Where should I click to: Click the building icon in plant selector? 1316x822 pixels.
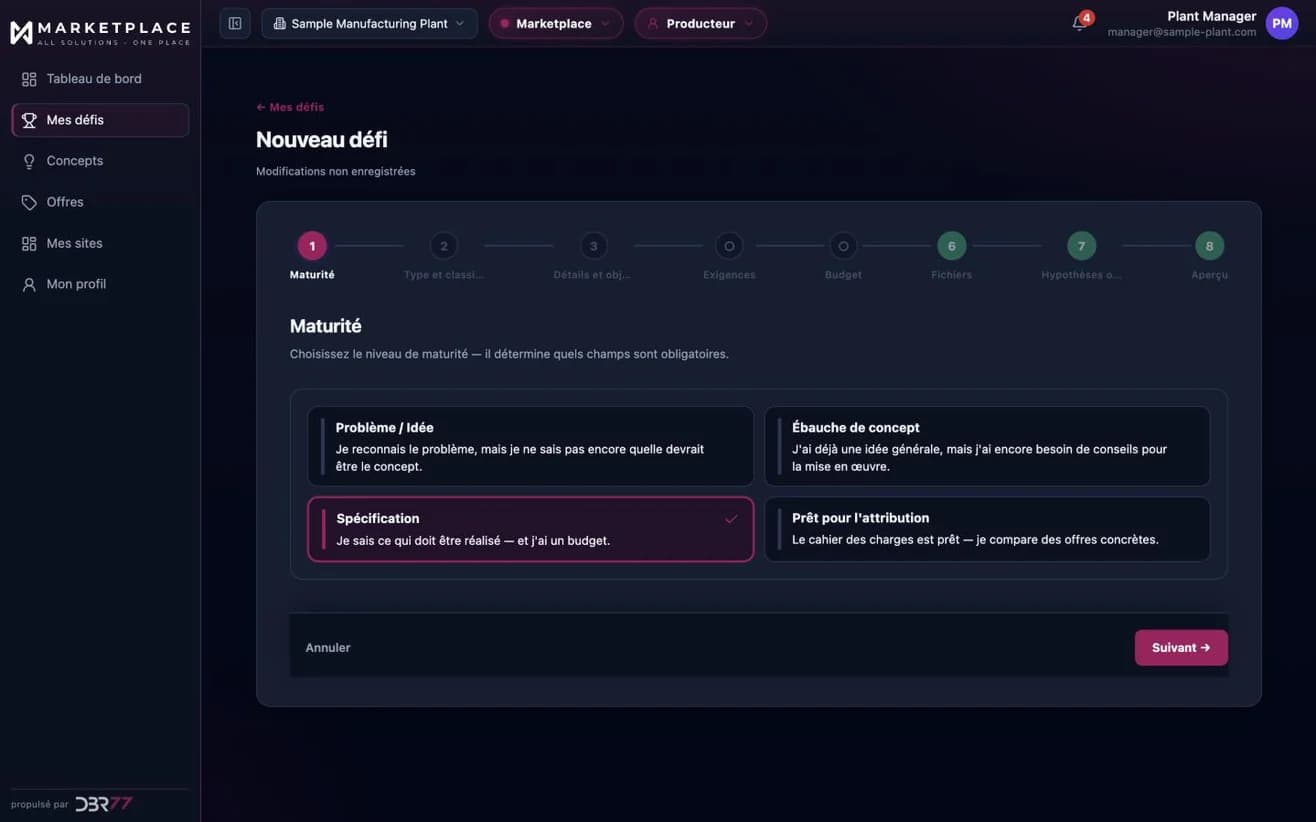click(x=279, y=23)
